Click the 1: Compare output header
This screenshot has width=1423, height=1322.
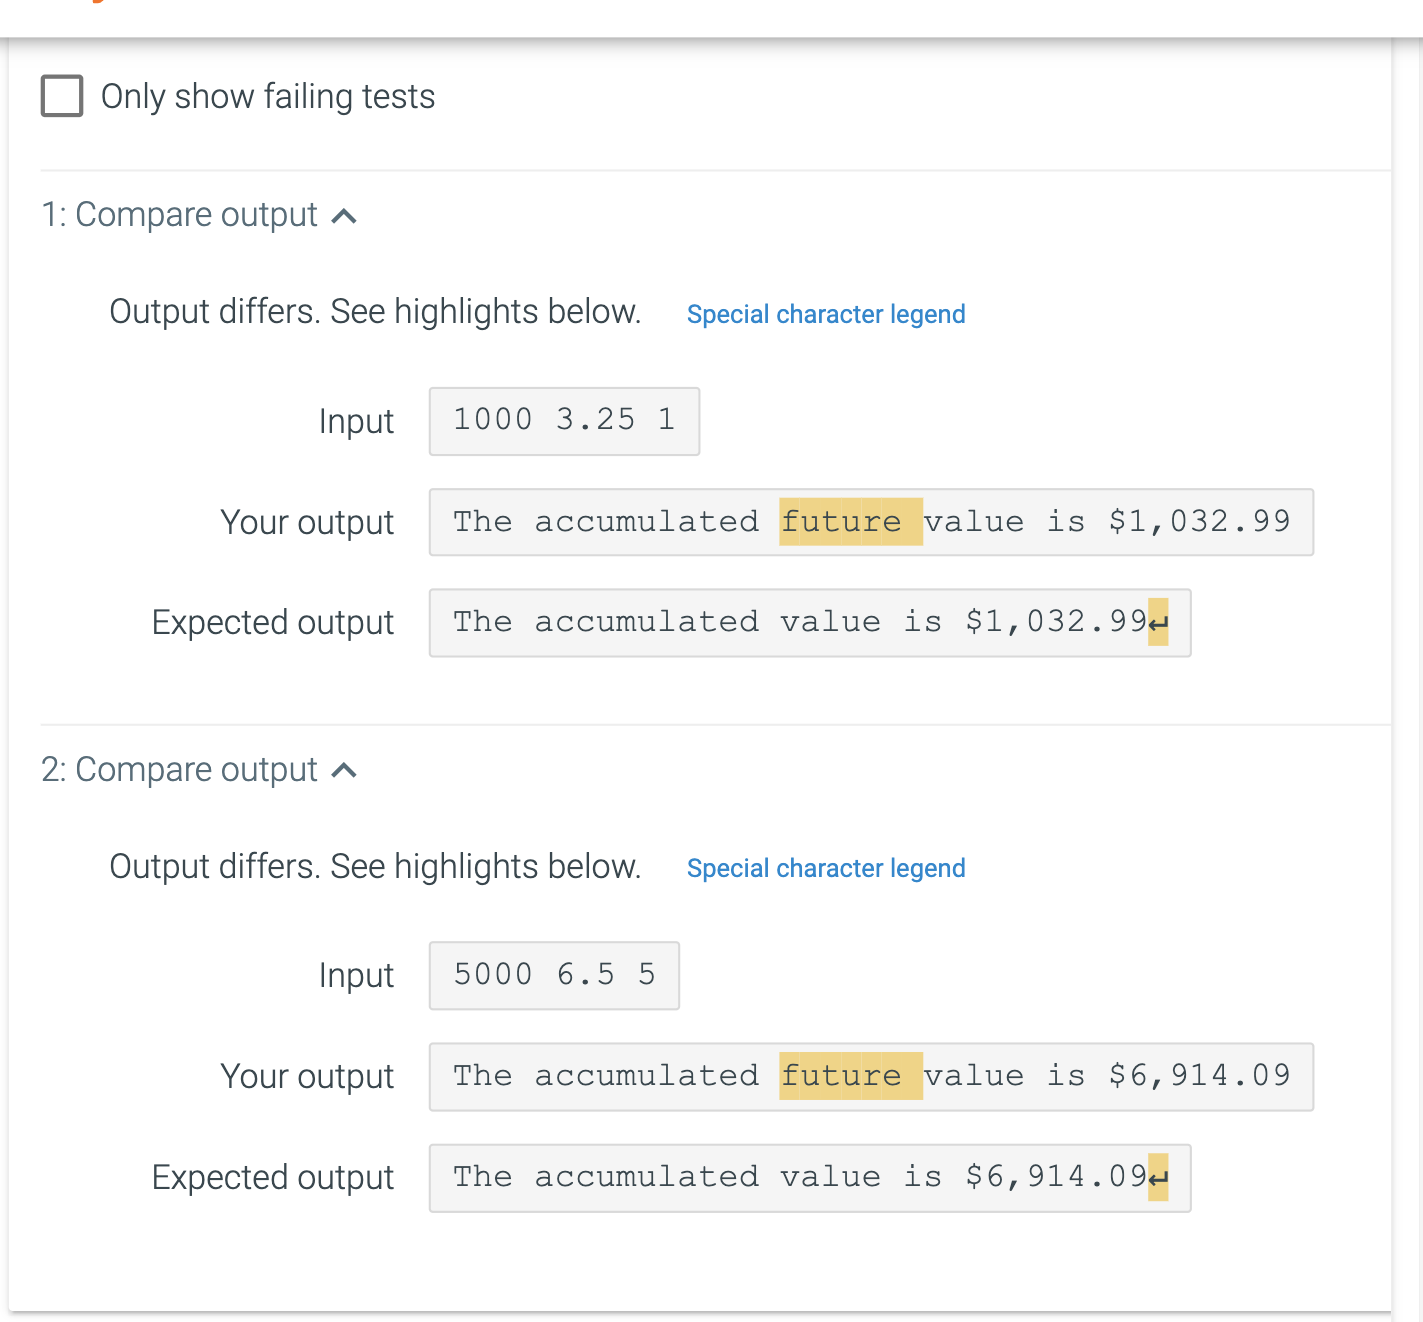tap(180, 214)
